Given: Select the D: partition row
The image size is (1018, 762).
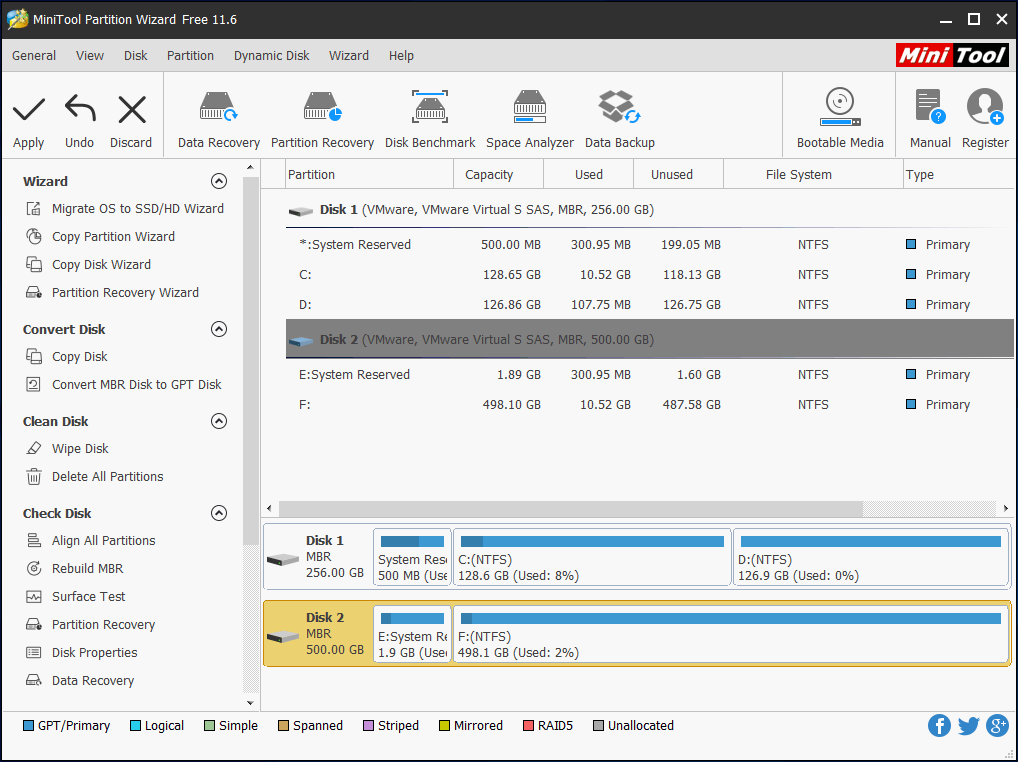Looking at the screenshot, I should (x=649, y=304).
